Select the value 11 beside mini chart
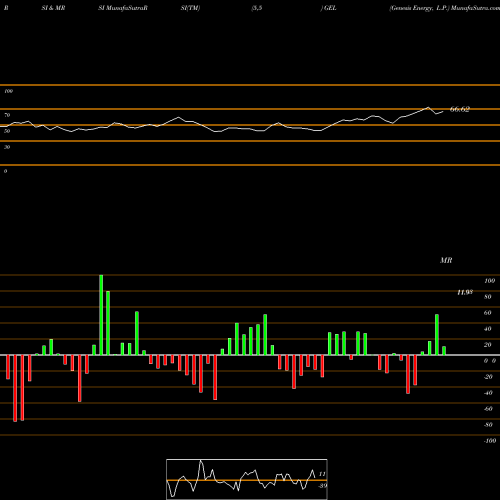The height and width of the screenshot is (500, 500). pos(322,474)
